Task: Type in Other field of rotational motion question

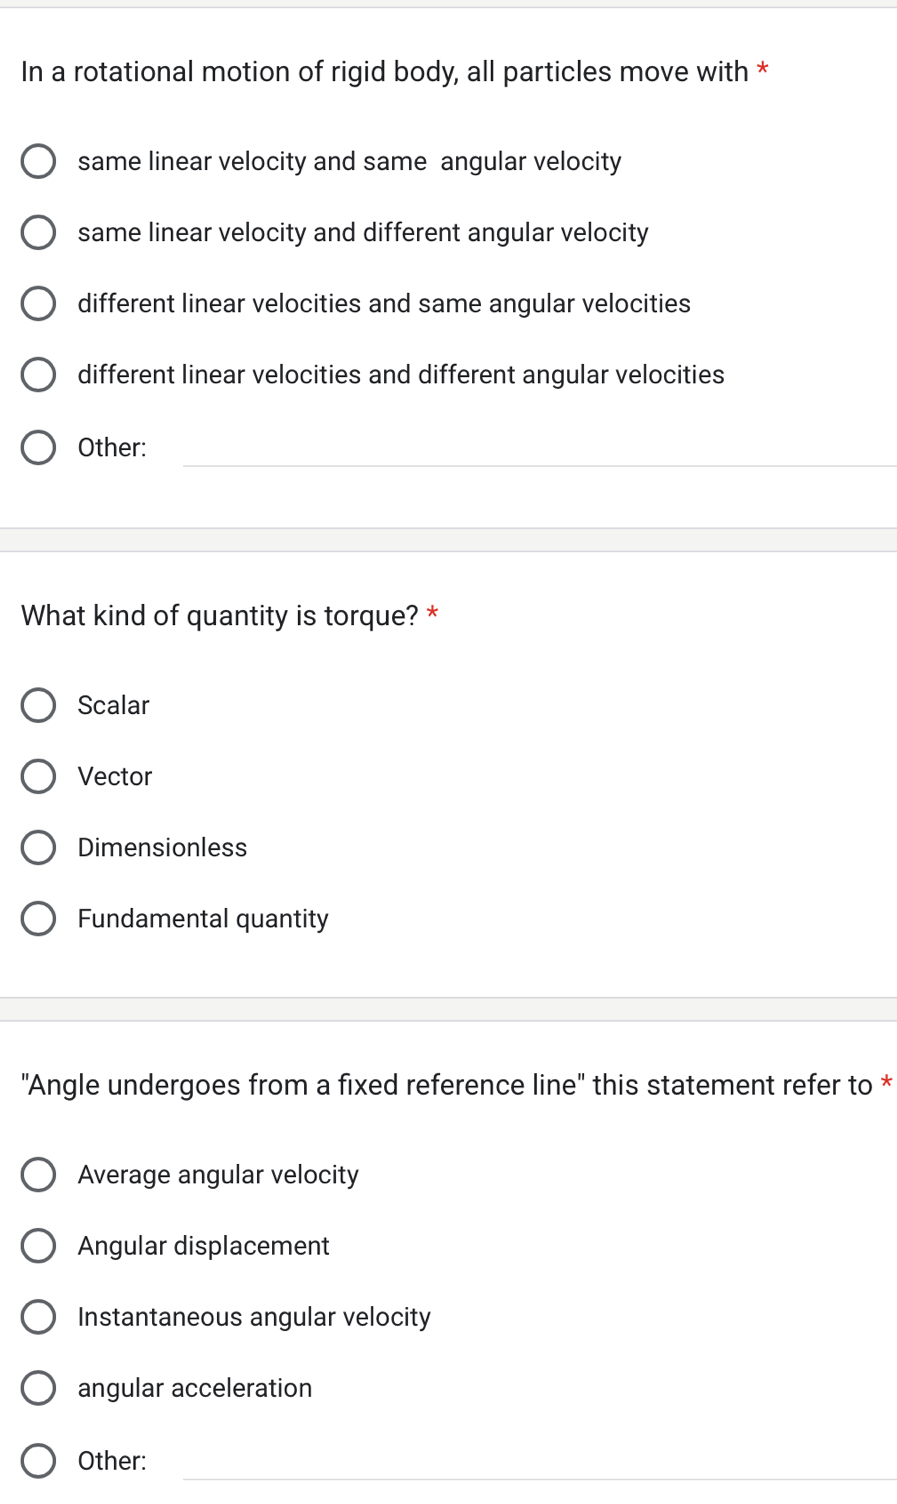Action: [x=538, y=449]
